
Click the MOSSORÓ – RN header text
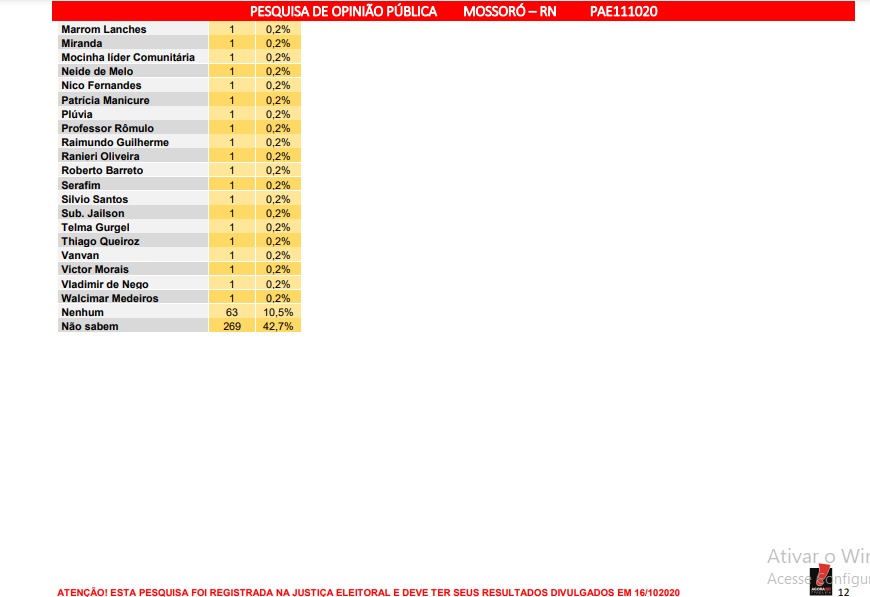point(509,12)
